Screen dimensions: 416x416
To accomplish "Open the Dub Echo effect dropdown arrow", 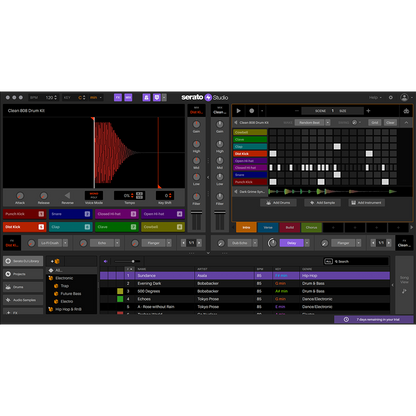I will 255,243.
